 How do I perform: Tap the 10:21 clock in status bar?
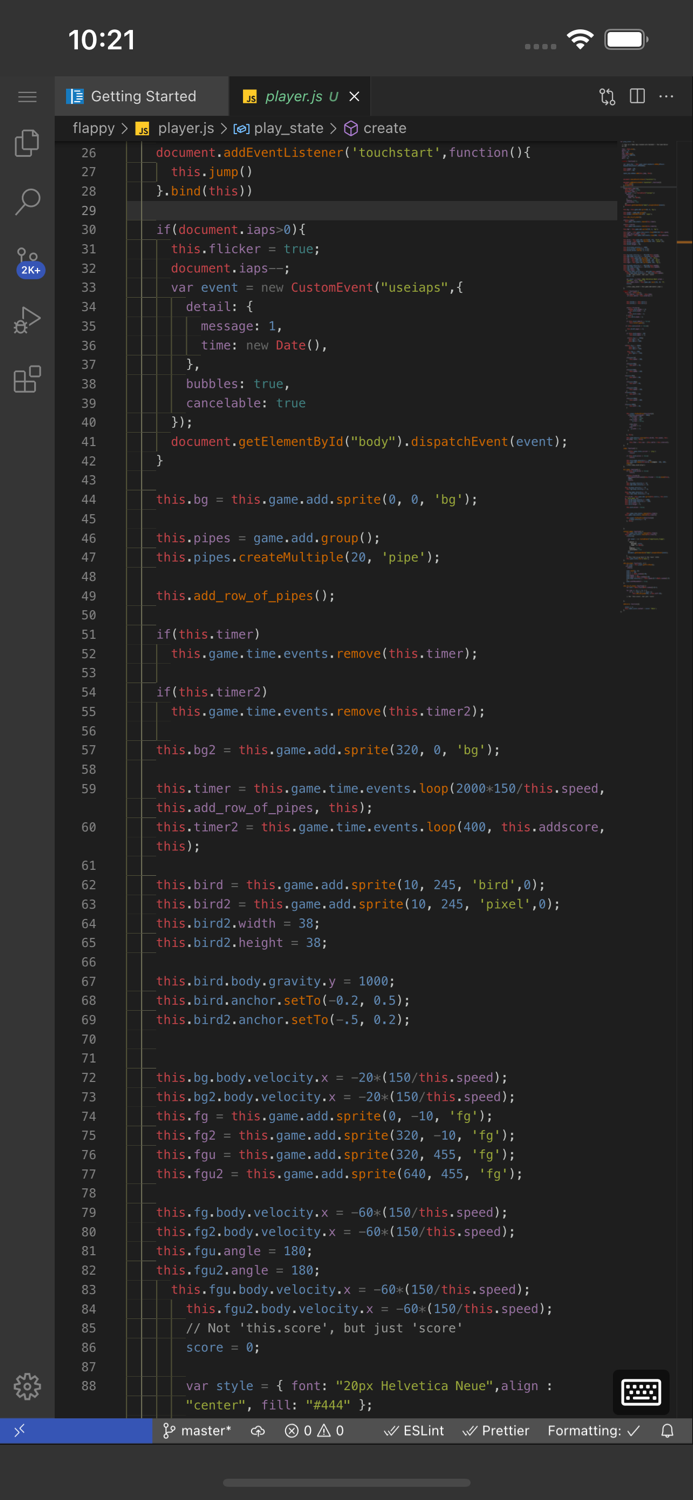coord(101,40)
